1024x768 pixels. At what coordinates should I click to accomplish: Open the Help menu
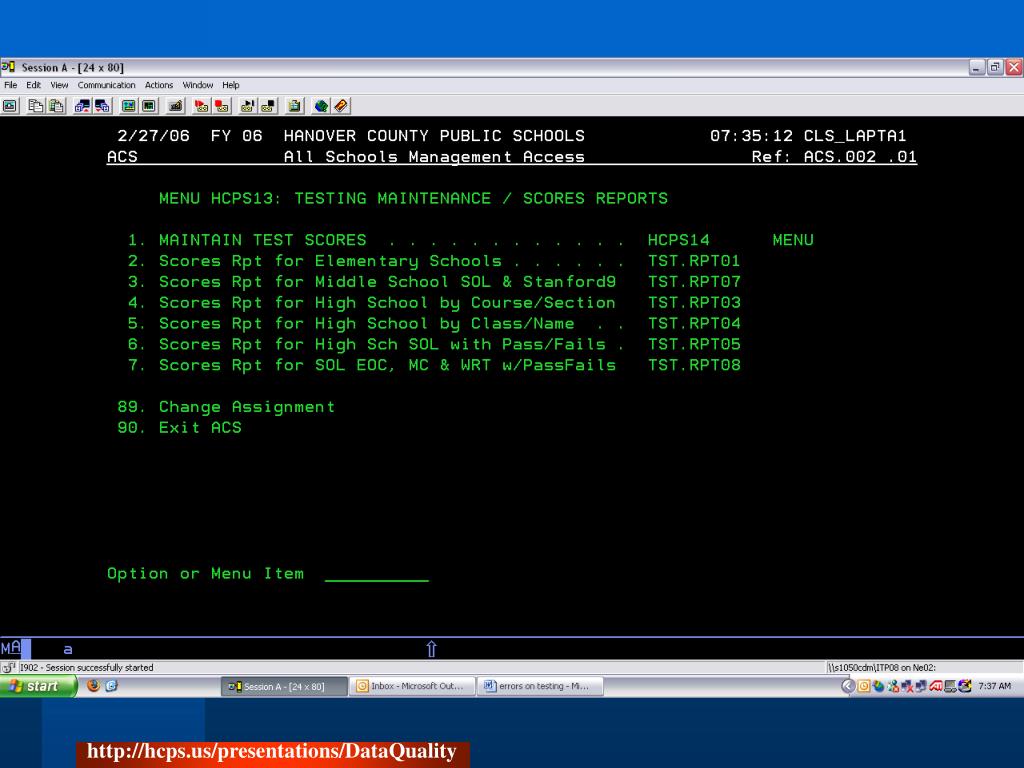coord(231,85)
